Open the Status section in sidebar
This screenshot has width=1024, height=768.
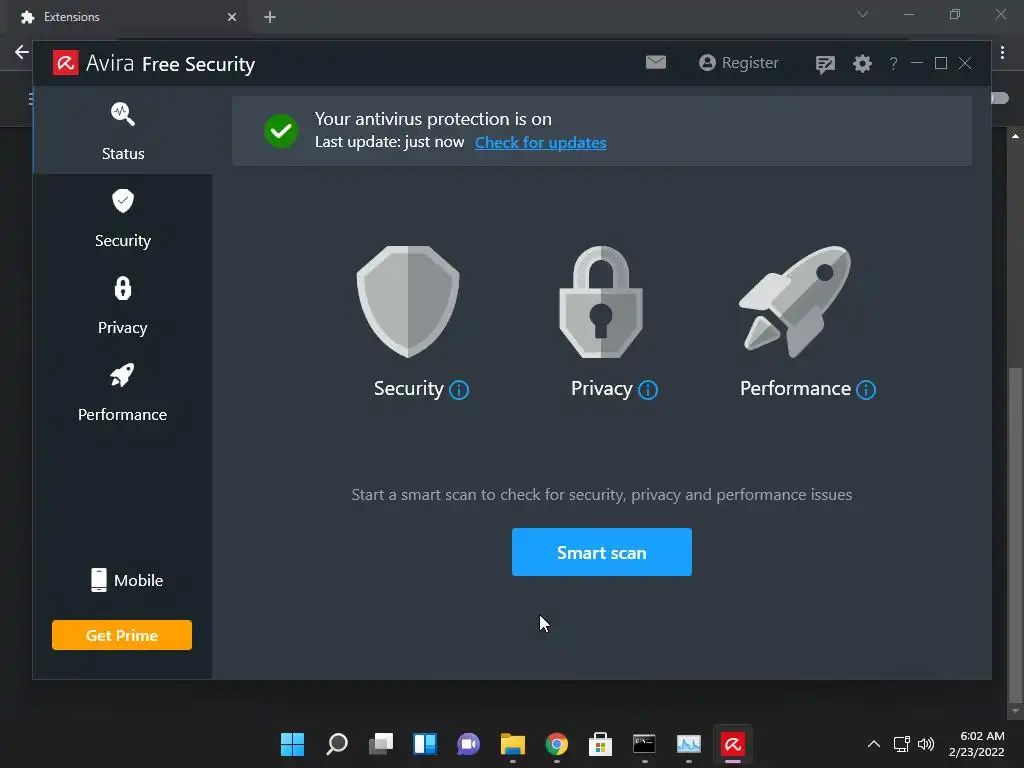123,131
